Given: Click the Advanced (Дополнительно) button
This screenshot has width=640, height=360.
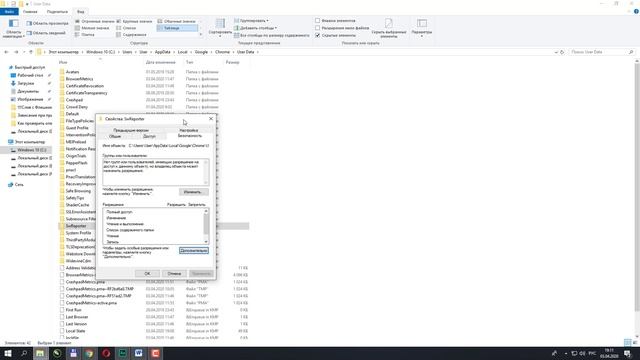Looking at the screenshot, I should point(194,251).
